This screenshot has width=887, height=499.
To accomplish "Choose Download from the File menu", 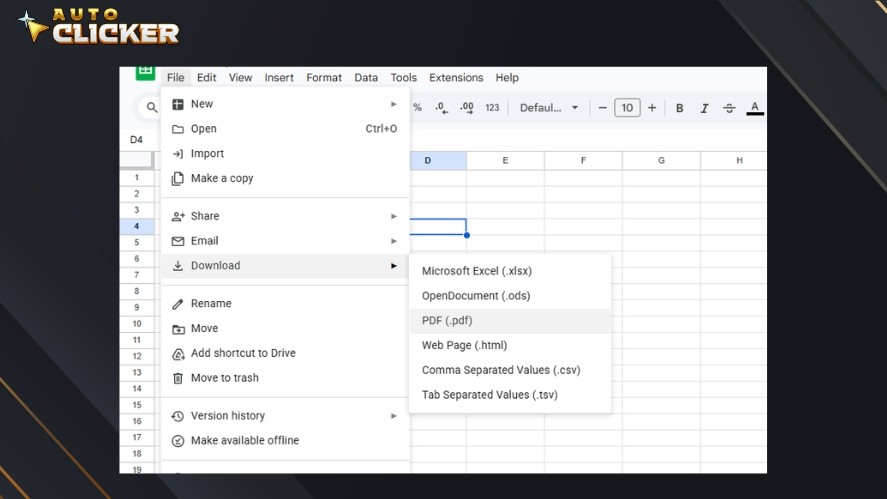I will pyautogui.click(x=285, y=265).
